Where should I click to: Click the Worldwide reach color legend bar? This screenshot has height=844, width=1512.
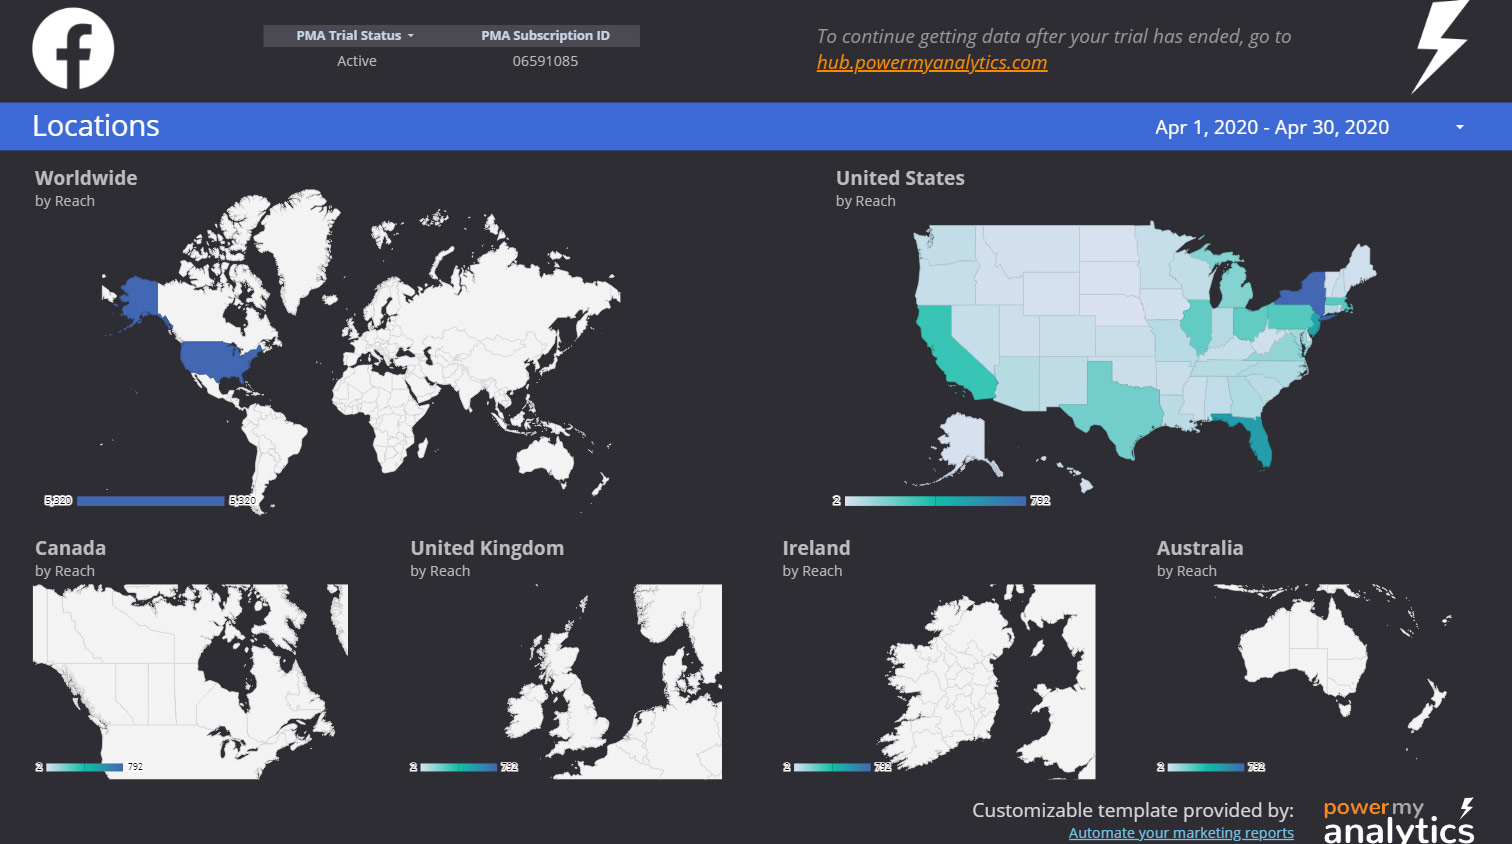(150, 500)
